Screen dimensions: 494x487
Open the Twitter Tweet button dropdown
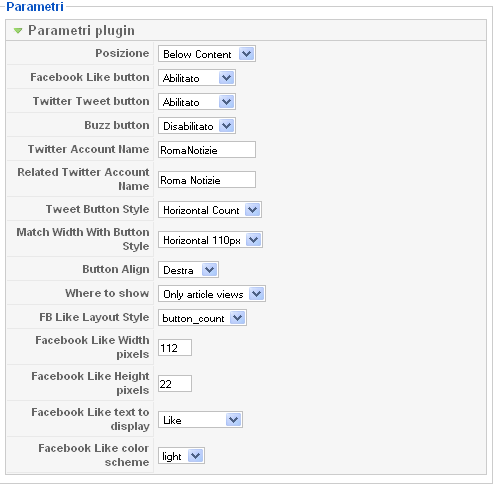pos(197,102)
